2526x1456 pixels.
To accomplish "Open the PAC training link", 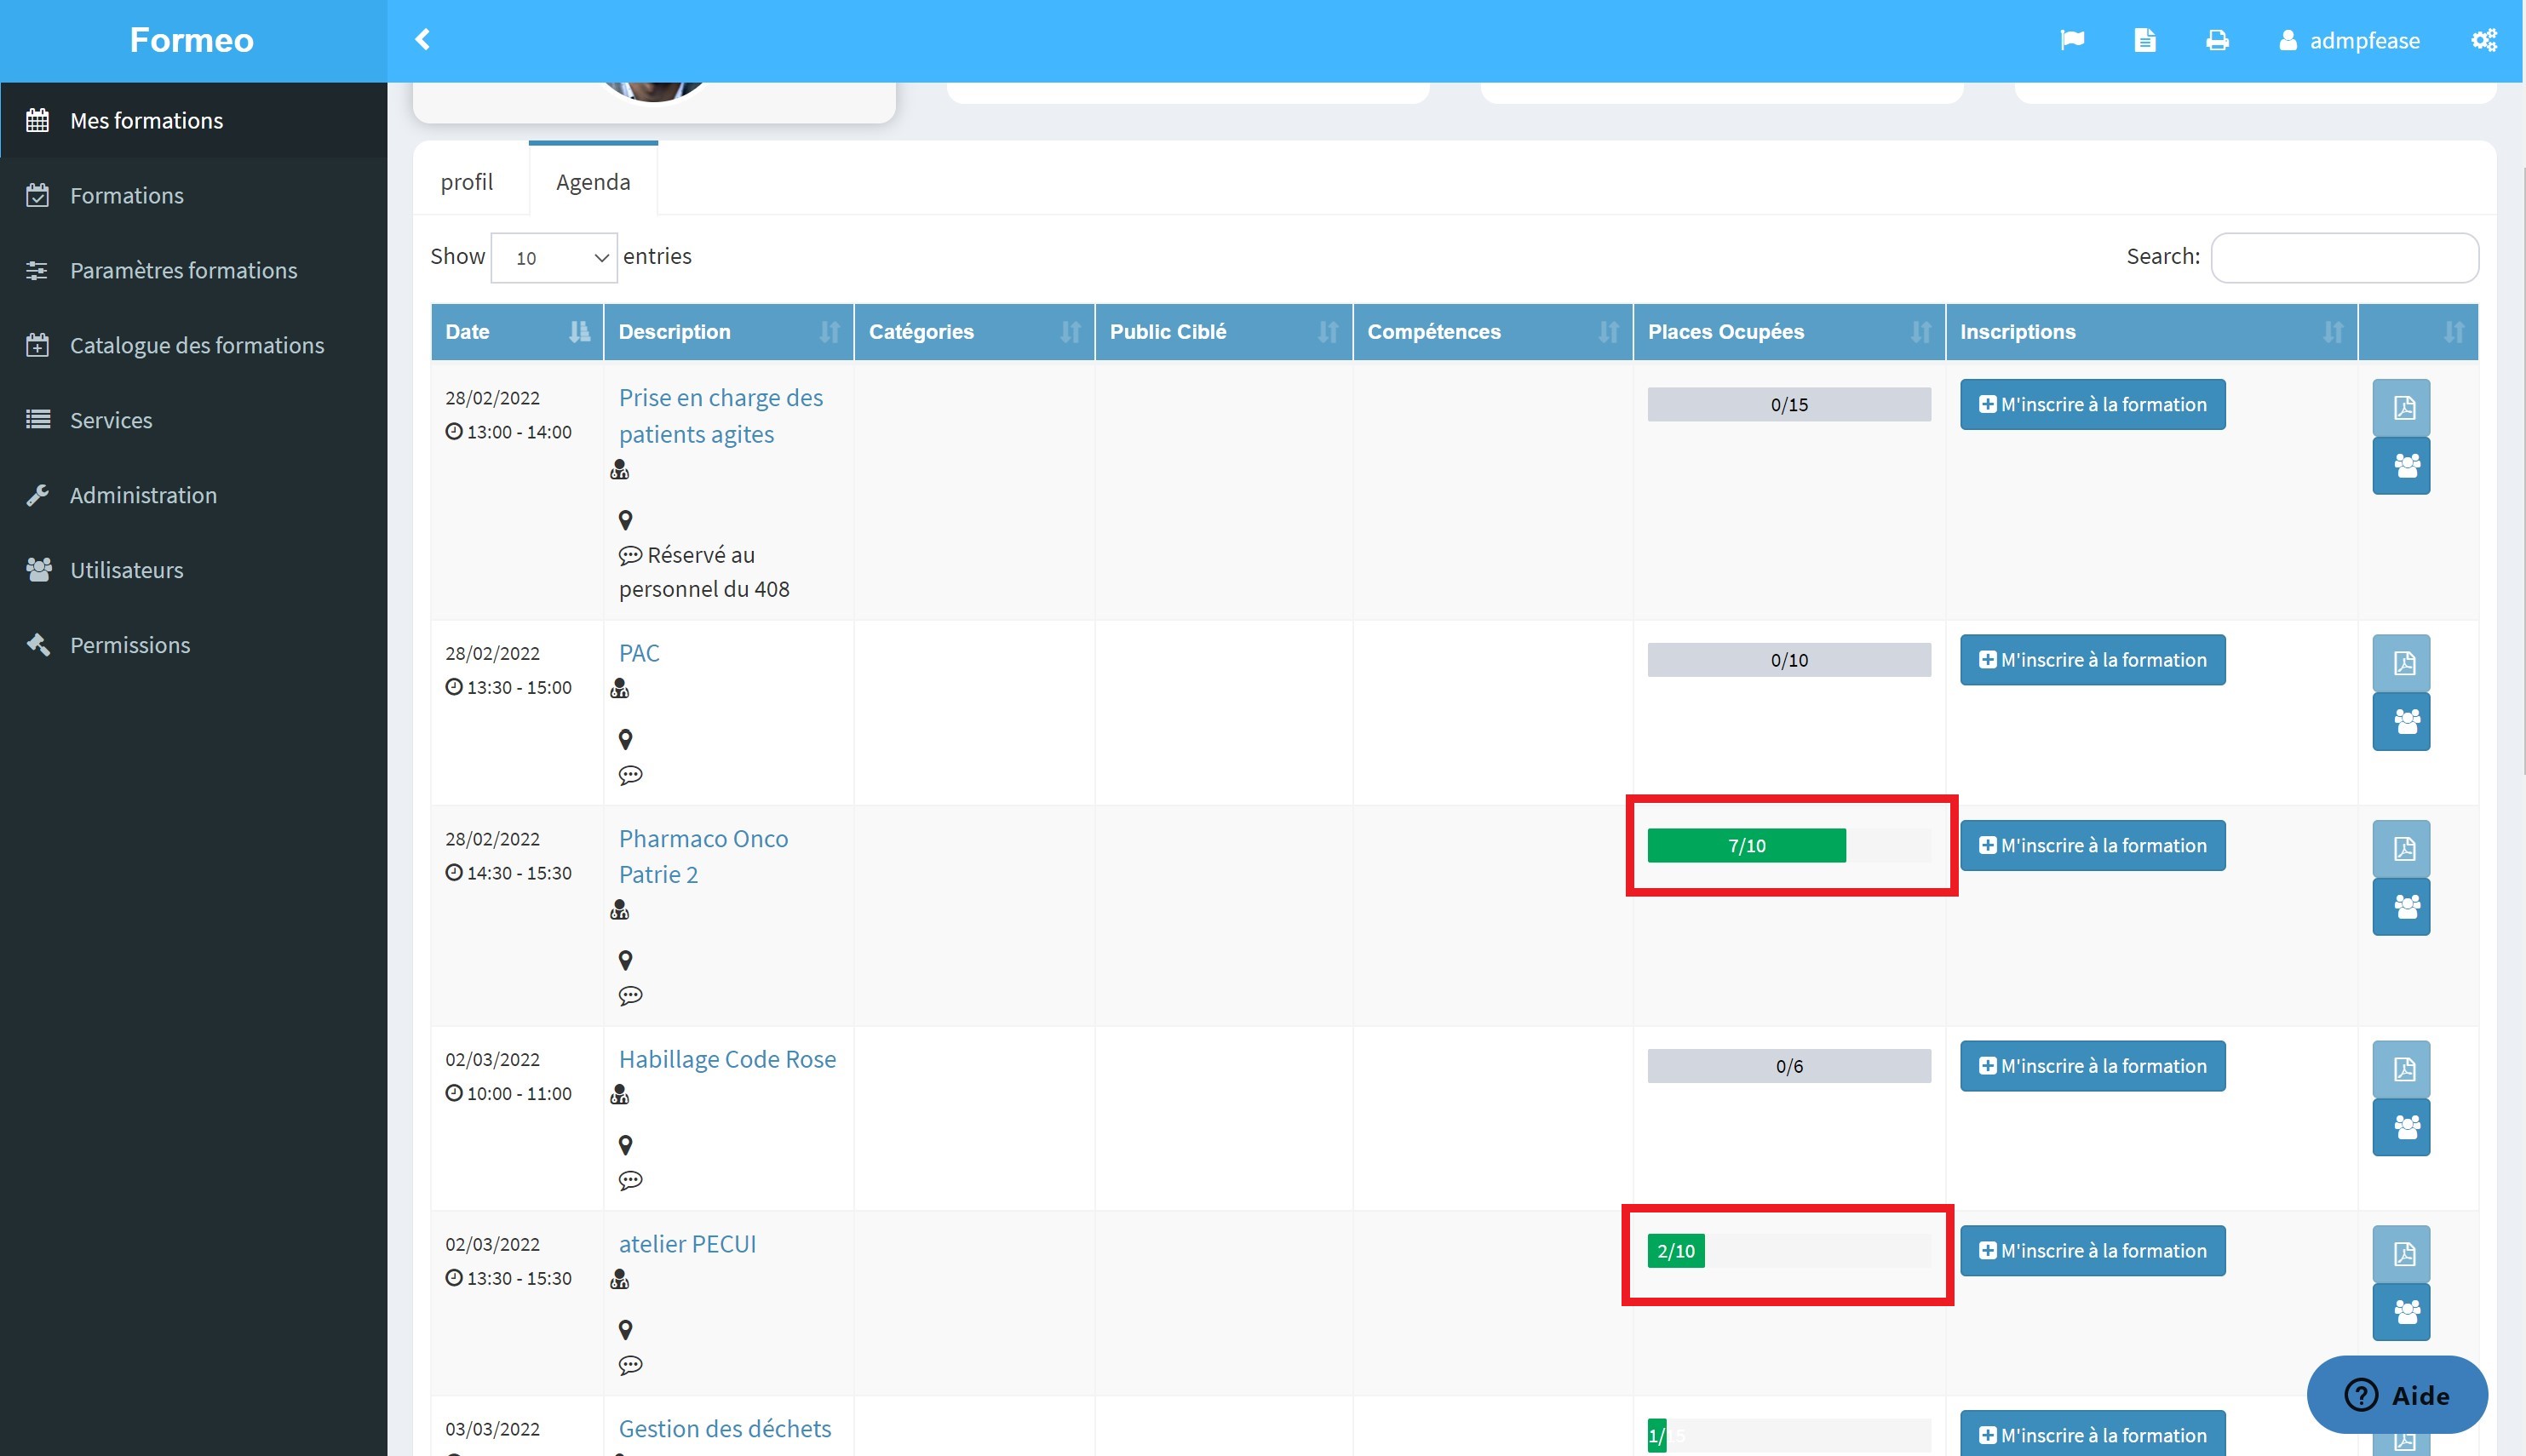I will tap(639, 653).
